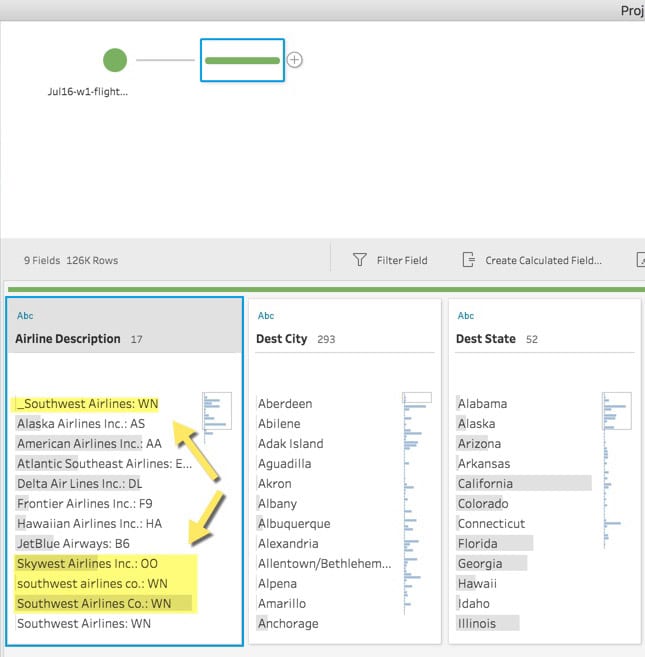
Task: Select last value Southwest Airlines: WN
Action: click(x=83, y=623)
